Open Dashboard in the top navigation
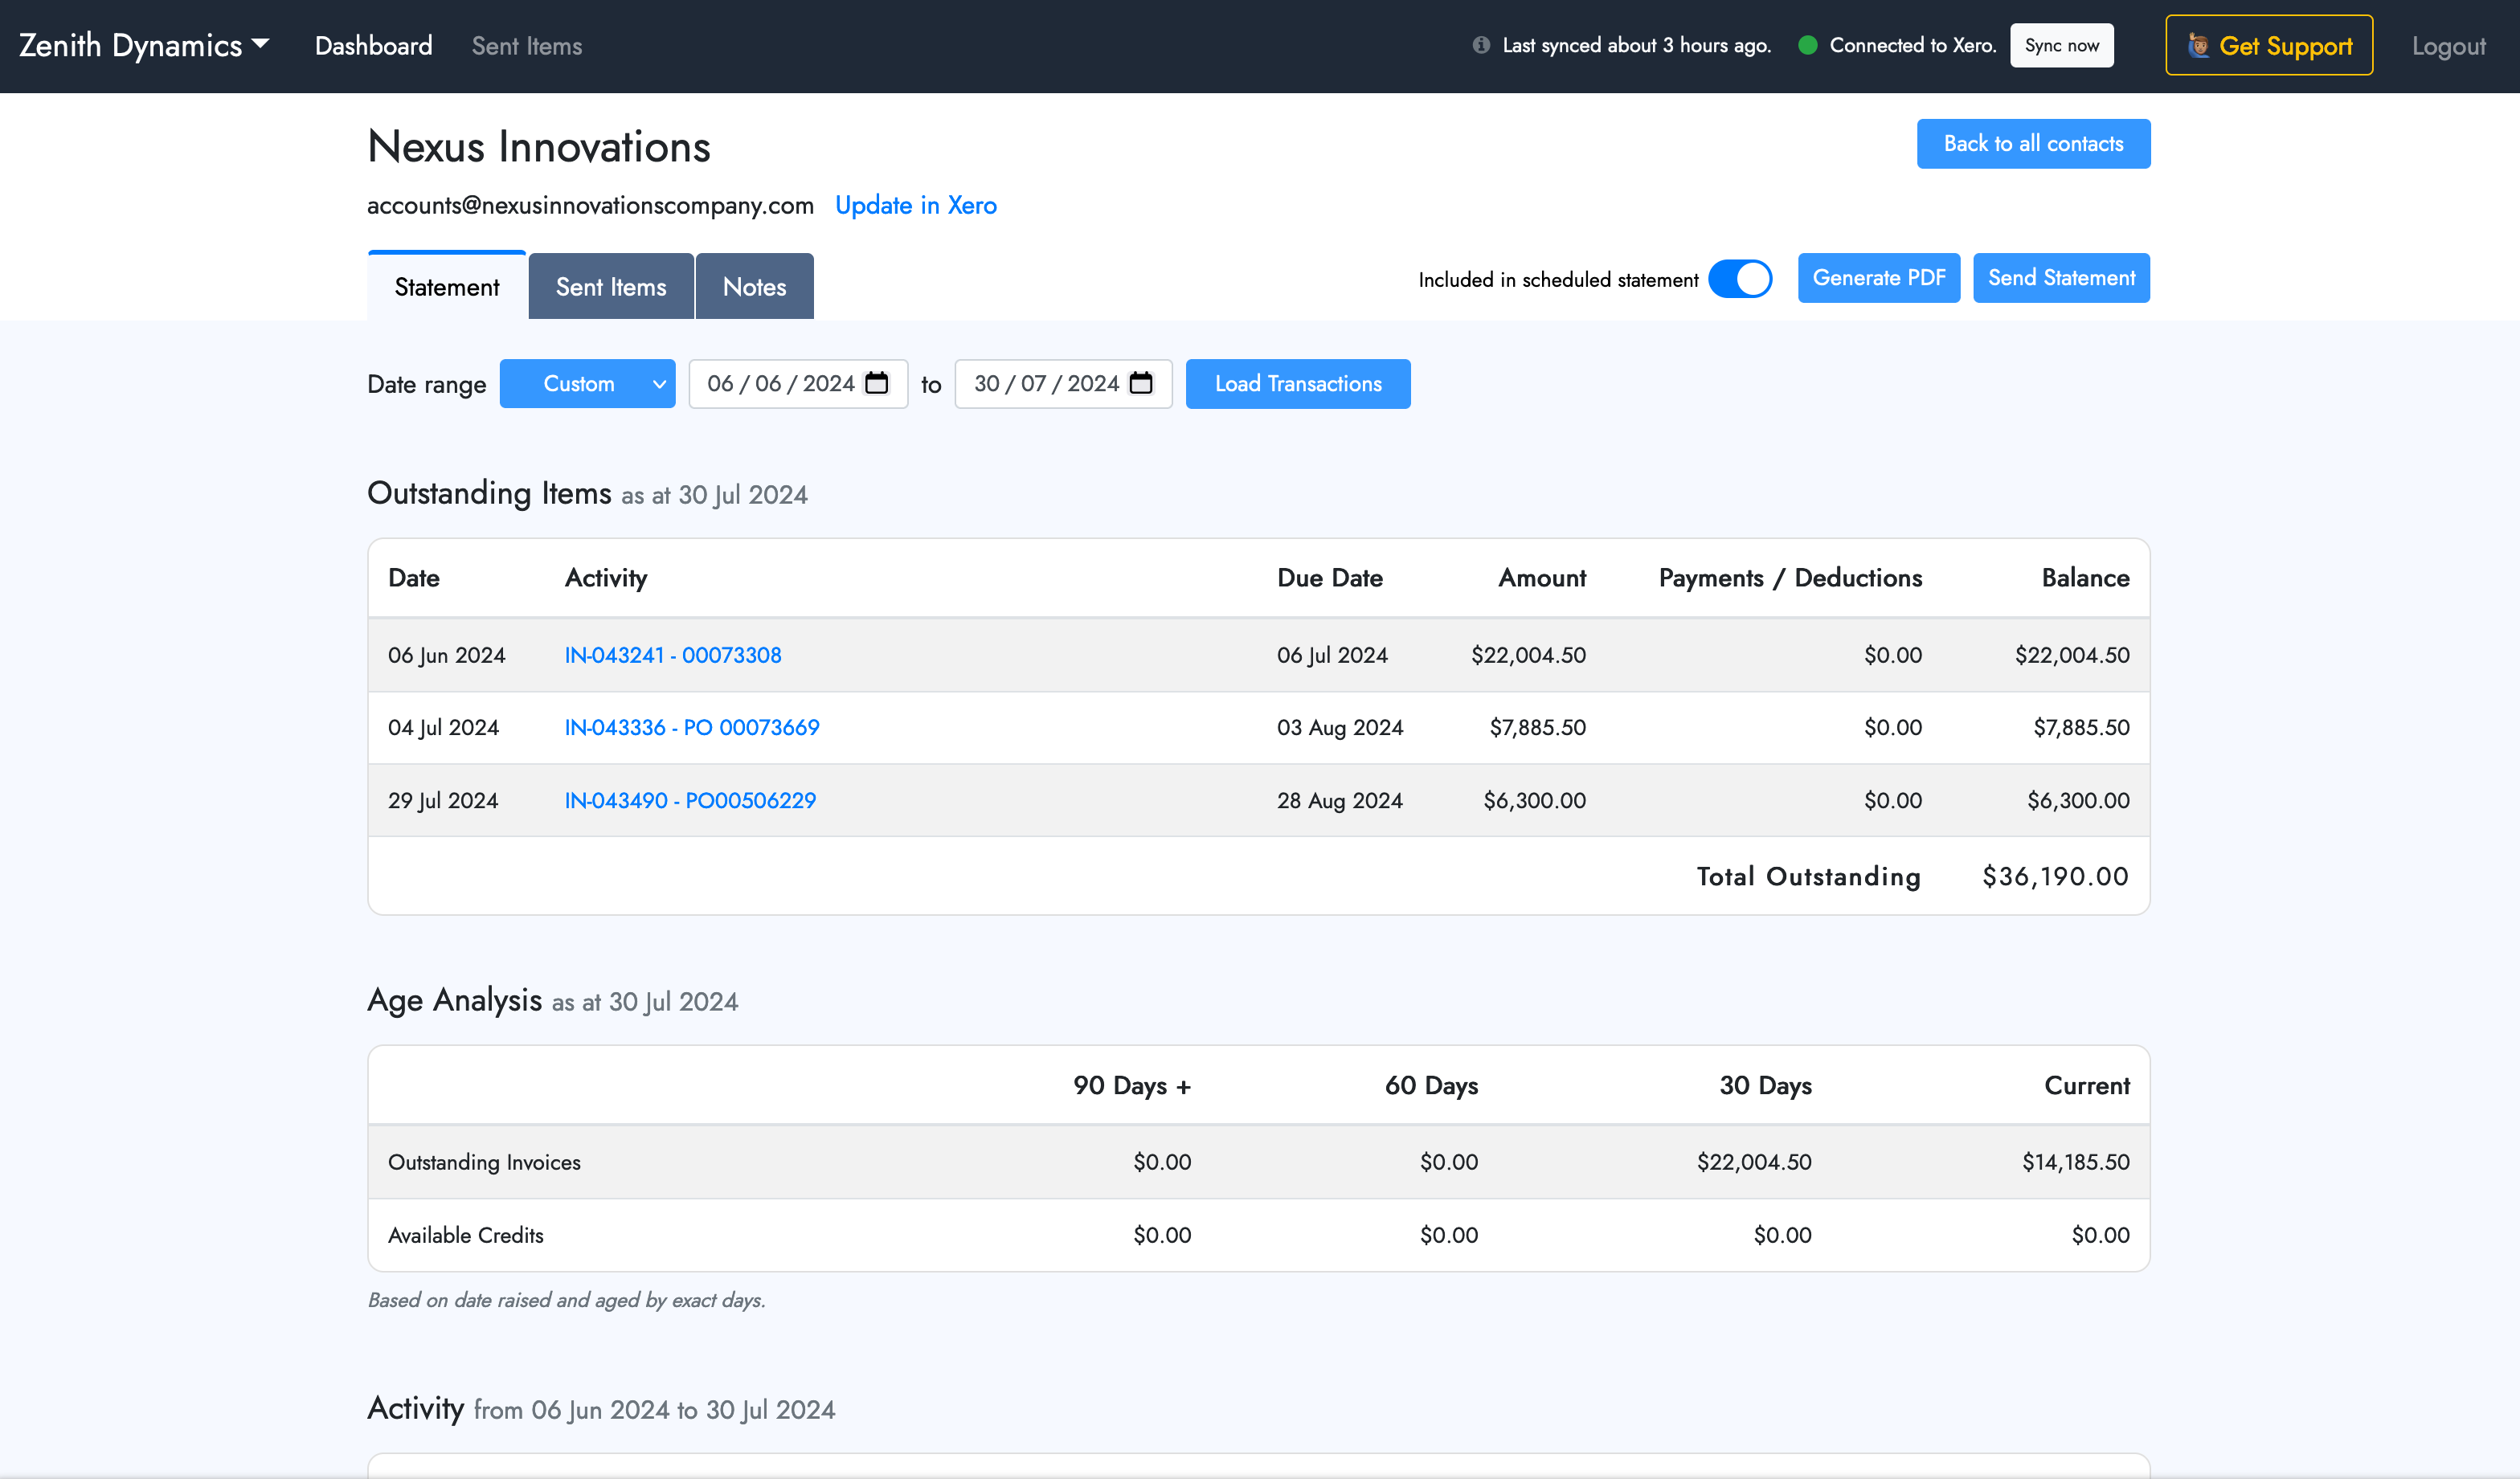The height and width of the screenshot is (1479, 2520). click(373, 46)
